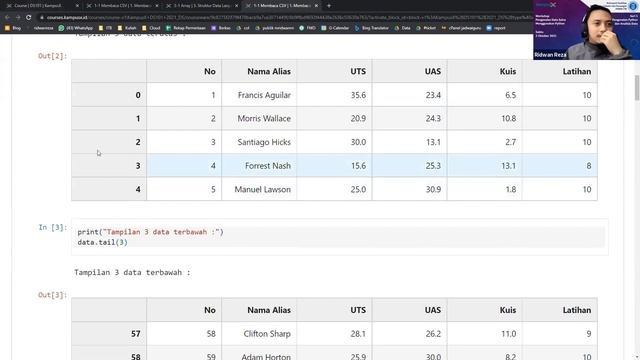The width and height of the screenshot is (640, 360).
Task: Select the active fourth Membaca CSV tab
Action: point(280,6)
